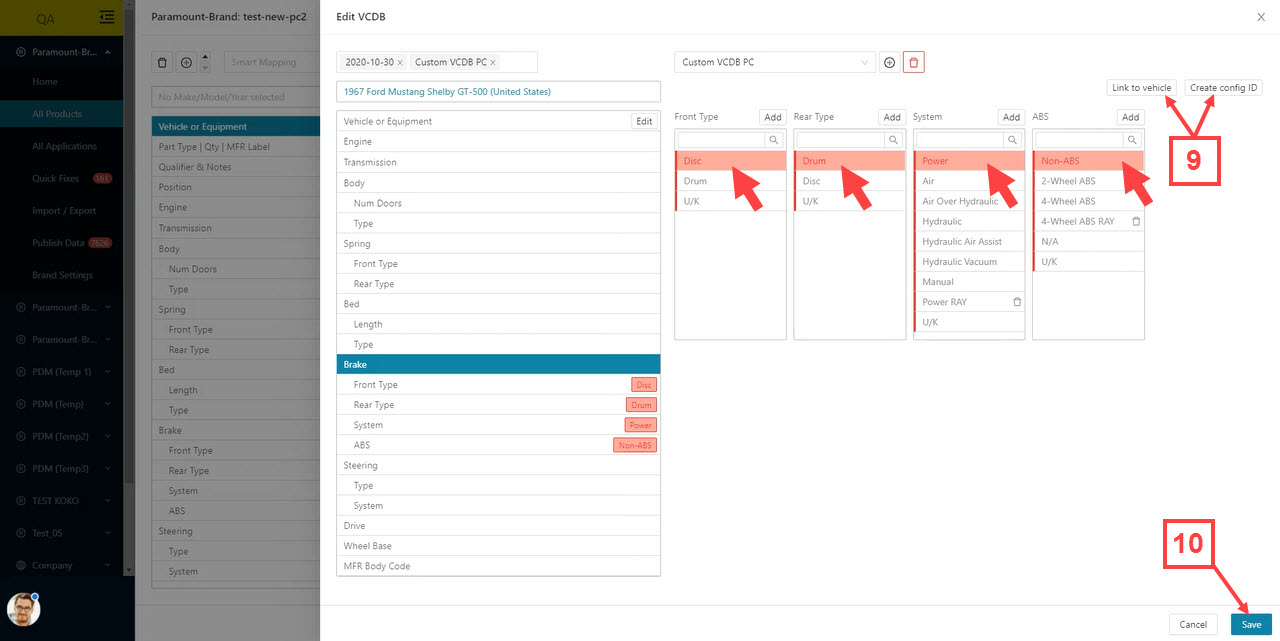Expand PDM (Temp2) sidebar group
Viewport: 1280px width, 641px height.
click(107, 436)
